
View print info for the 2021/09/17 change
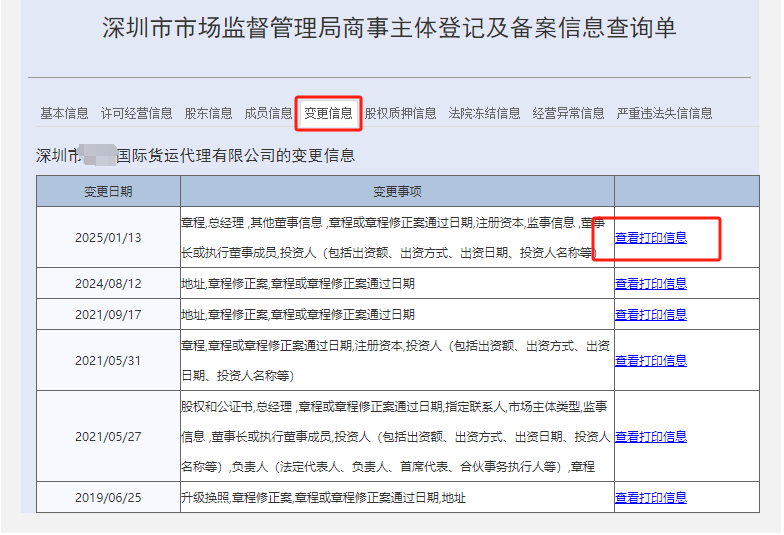click(x=650, y=315)
